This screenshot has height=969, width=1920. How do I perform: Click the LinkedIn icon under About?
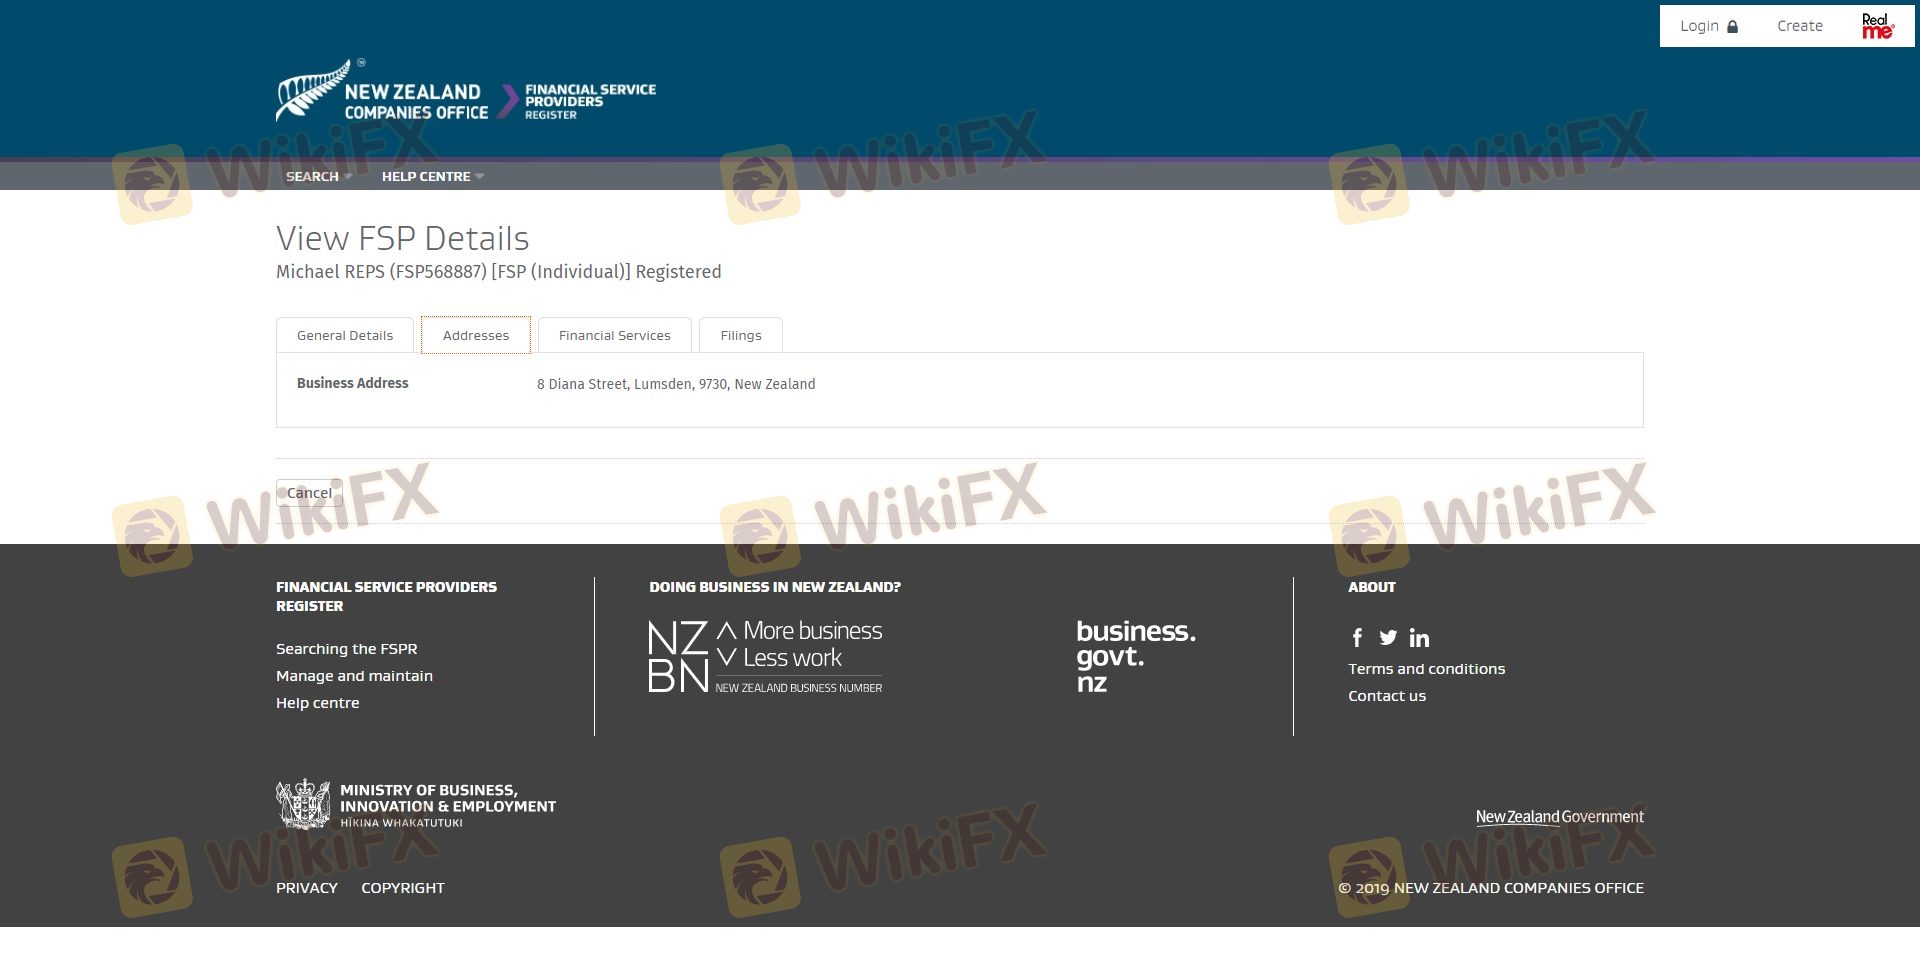click(x=1419, y=638)
